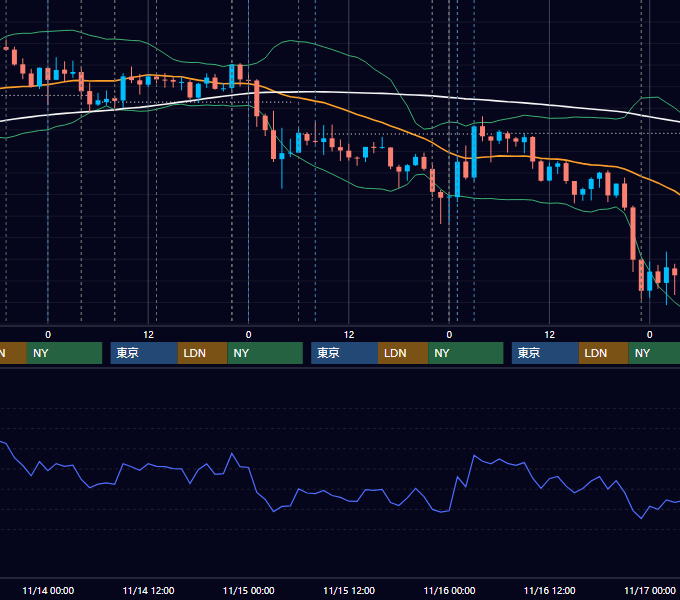
Task: Click the 11/15 00:00 date label
Action: (248, 590)
